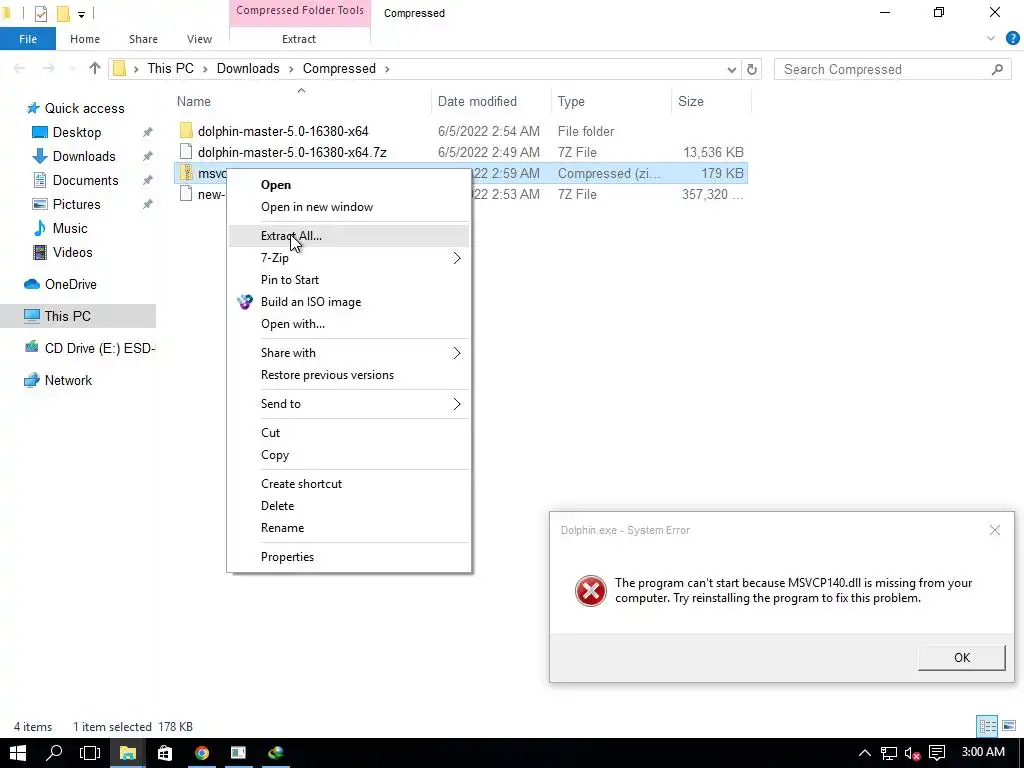1024x768 pixels.
Task: Choose Delete in the context menu
Action: pyautogui.click(x=278, y=506)
